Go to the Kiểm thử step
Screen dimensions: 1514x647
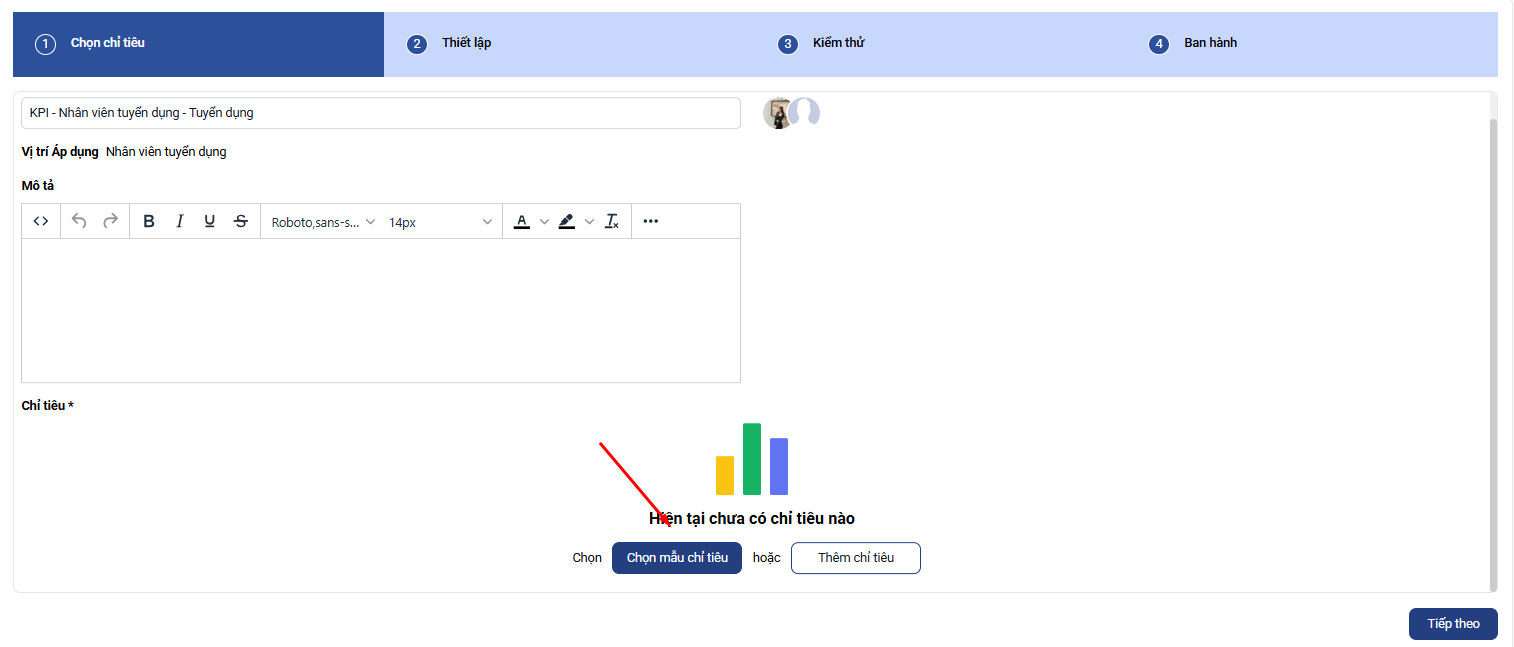[x=838, y=43]
